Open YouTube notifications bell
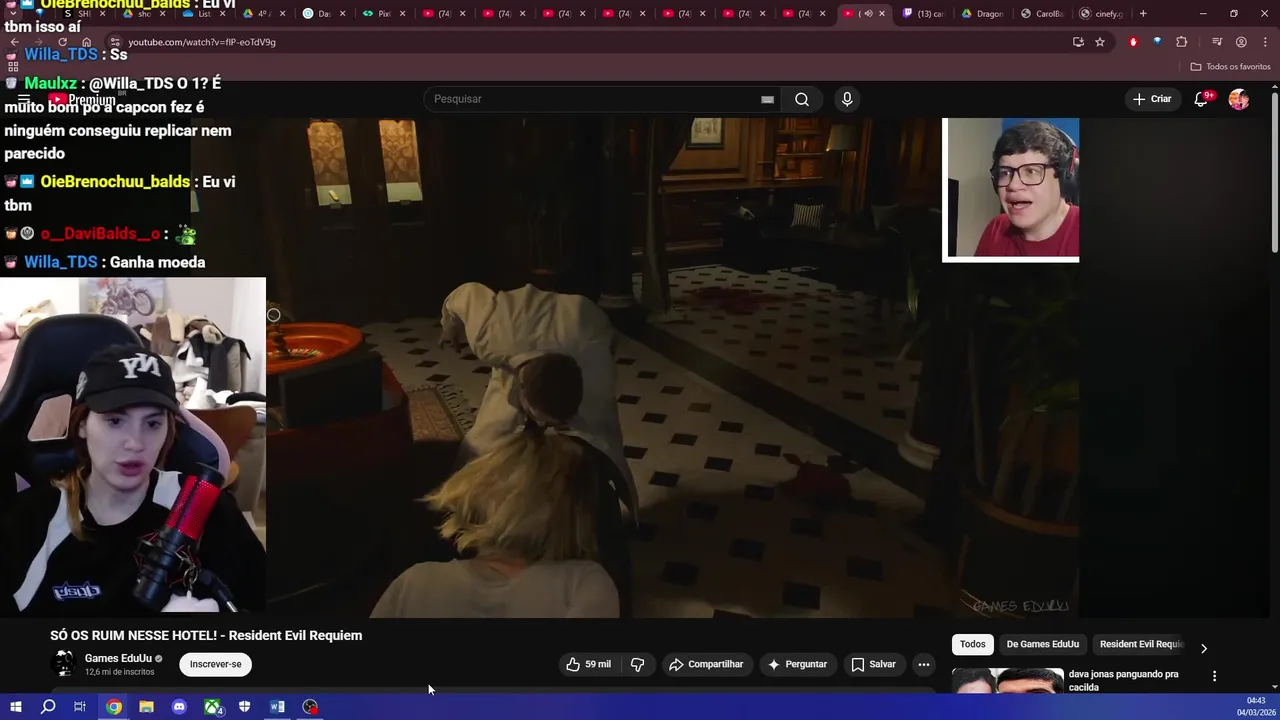The width and height of the screenshot is (1280, 720). click(x=1201, y=99)
